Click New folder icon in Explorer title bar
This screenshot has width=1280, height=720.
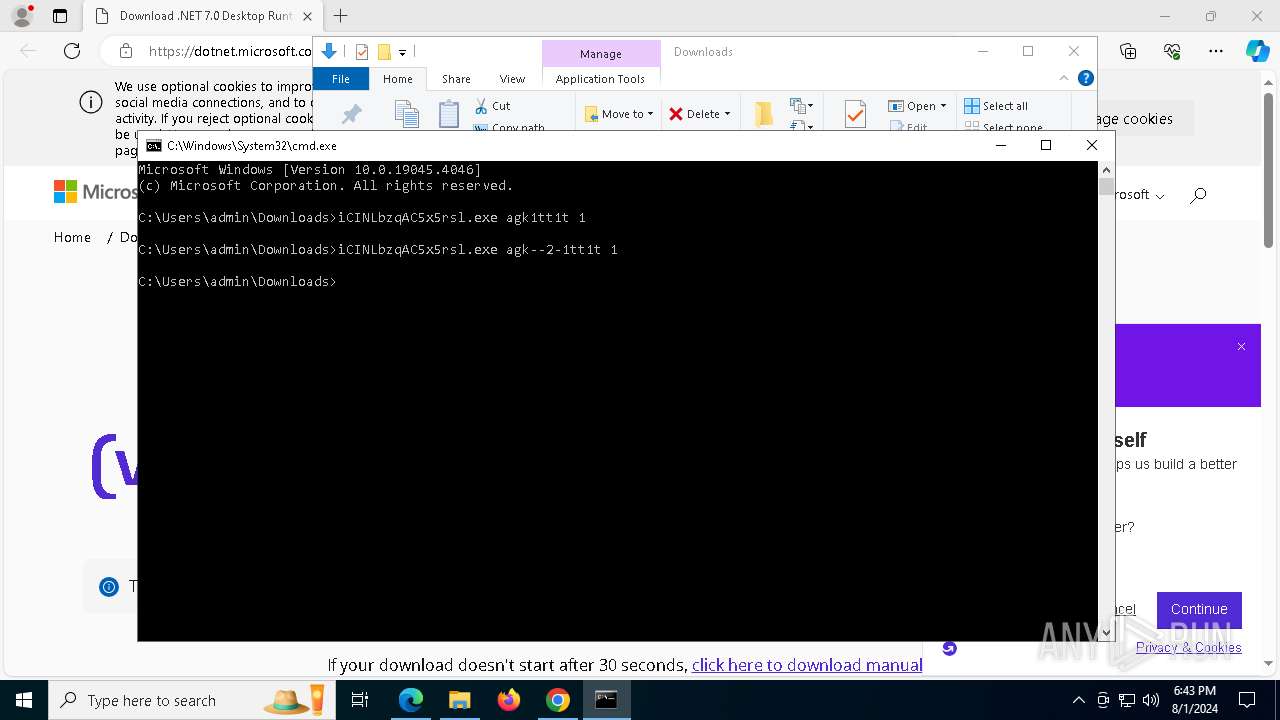[384, 52]
